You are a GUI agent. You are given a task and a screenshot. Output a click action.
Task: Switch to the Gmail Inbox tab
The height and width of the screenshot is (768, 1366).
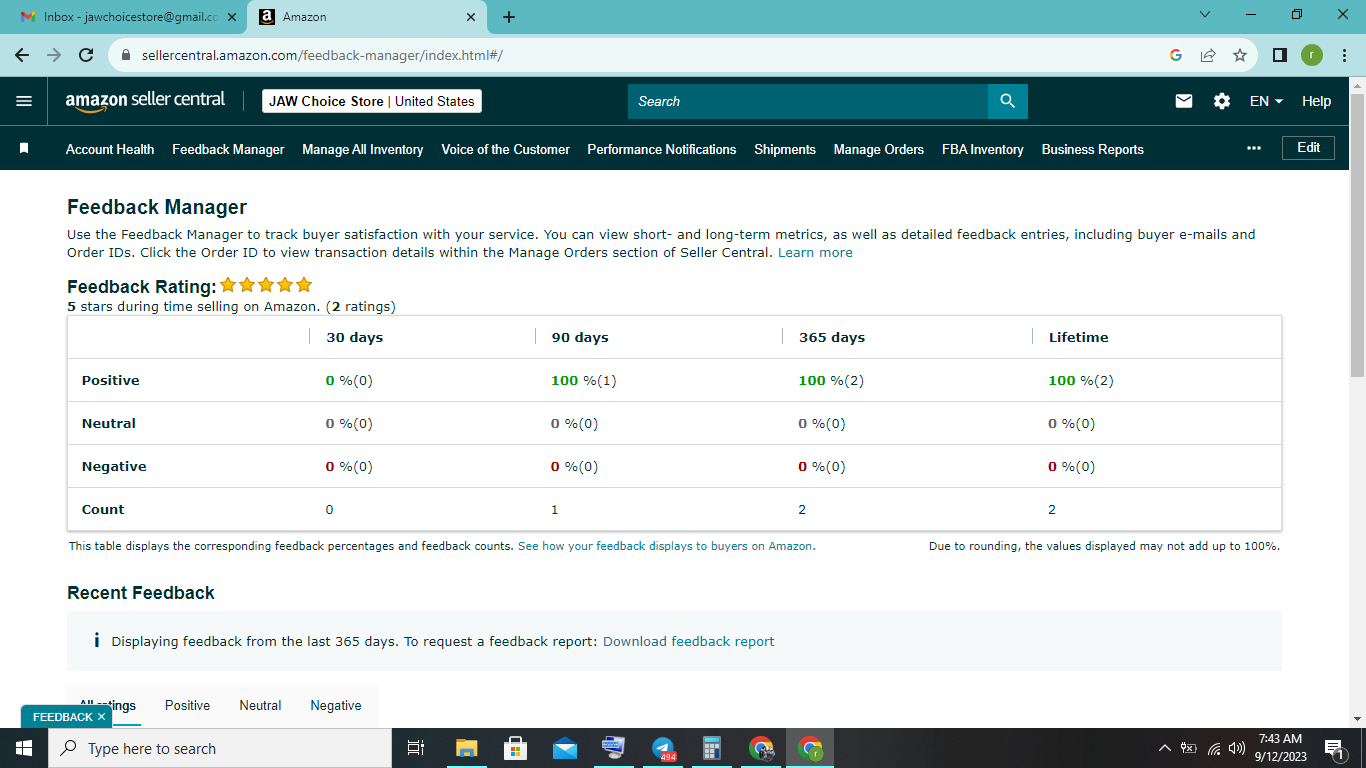point(129,17)
